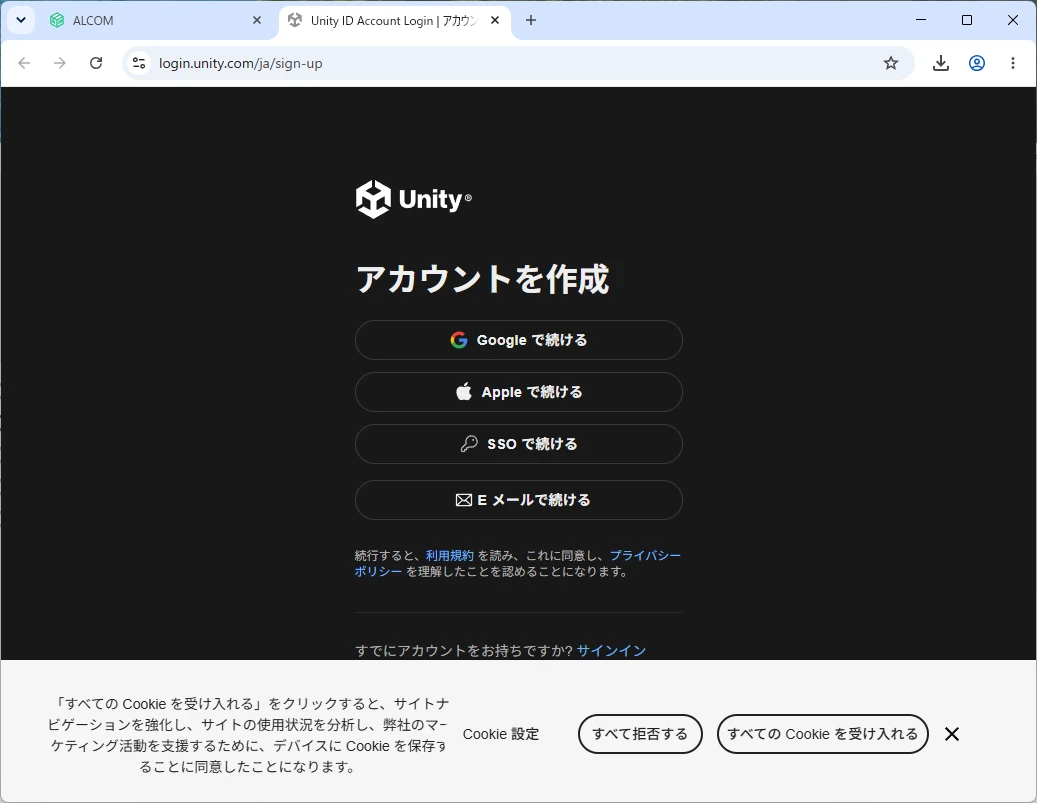The image size is (1037, 803).
Task: Click the すでにアカウントをお持ちですか? text
Action: point(464,651)
